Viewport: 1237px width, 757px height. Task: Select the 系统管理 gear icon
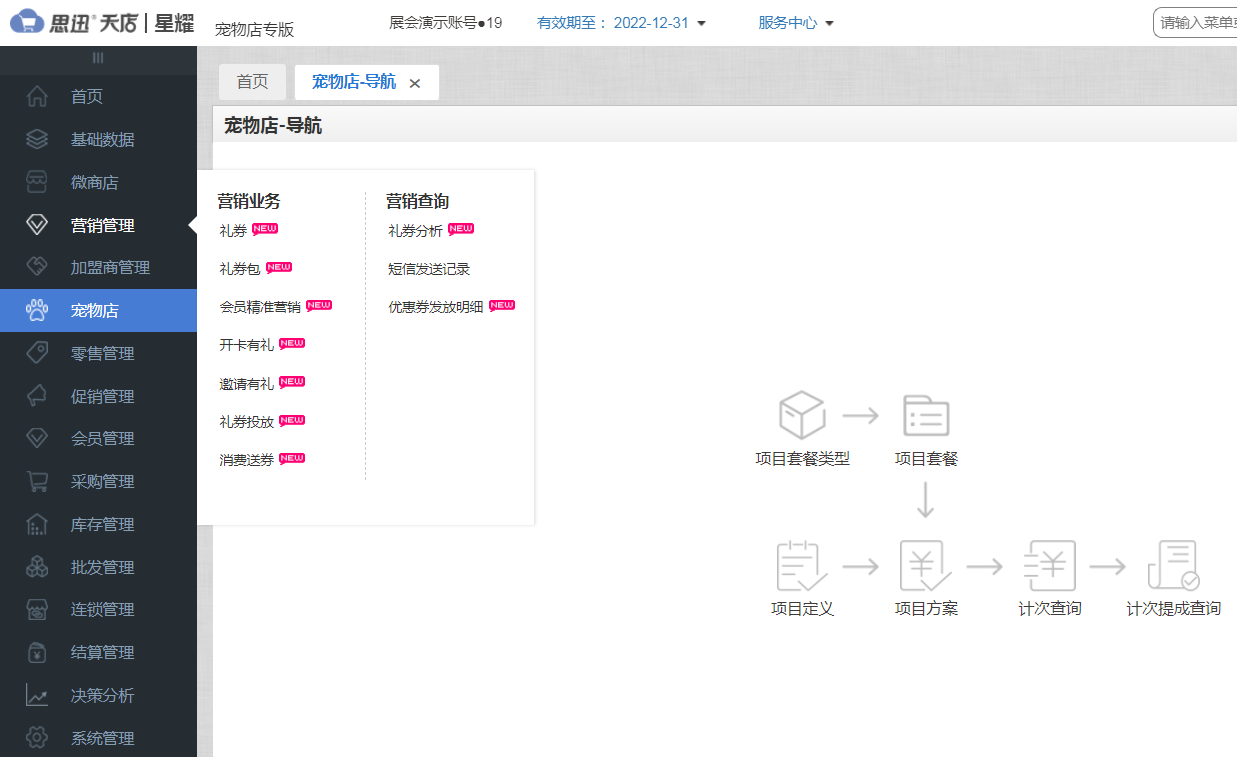pos(37,738)
